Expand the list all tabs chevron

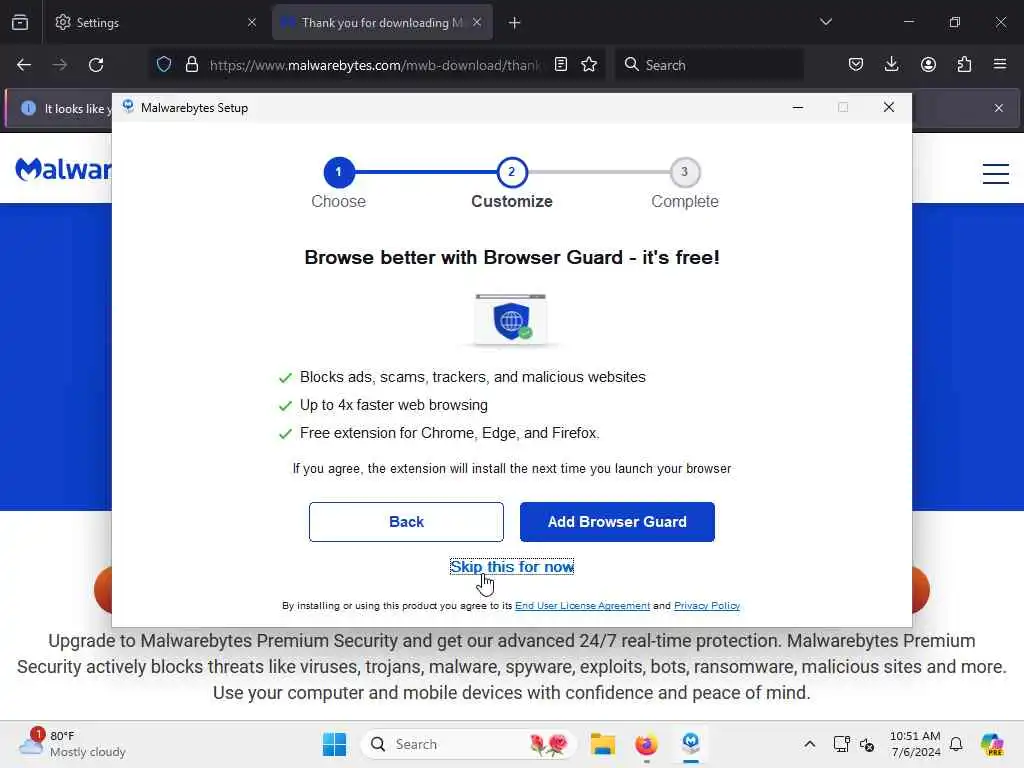825,22
